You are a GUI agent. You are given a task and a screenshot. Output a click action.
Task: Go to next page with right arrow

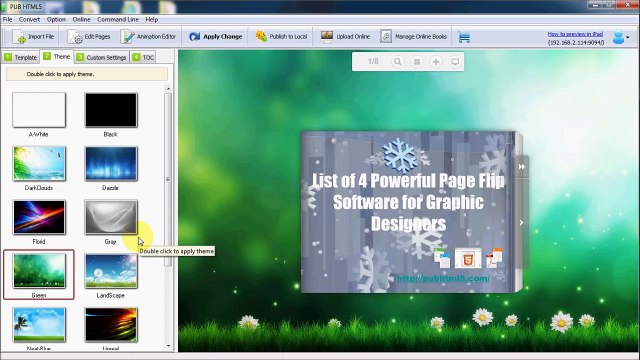[521, 222]
